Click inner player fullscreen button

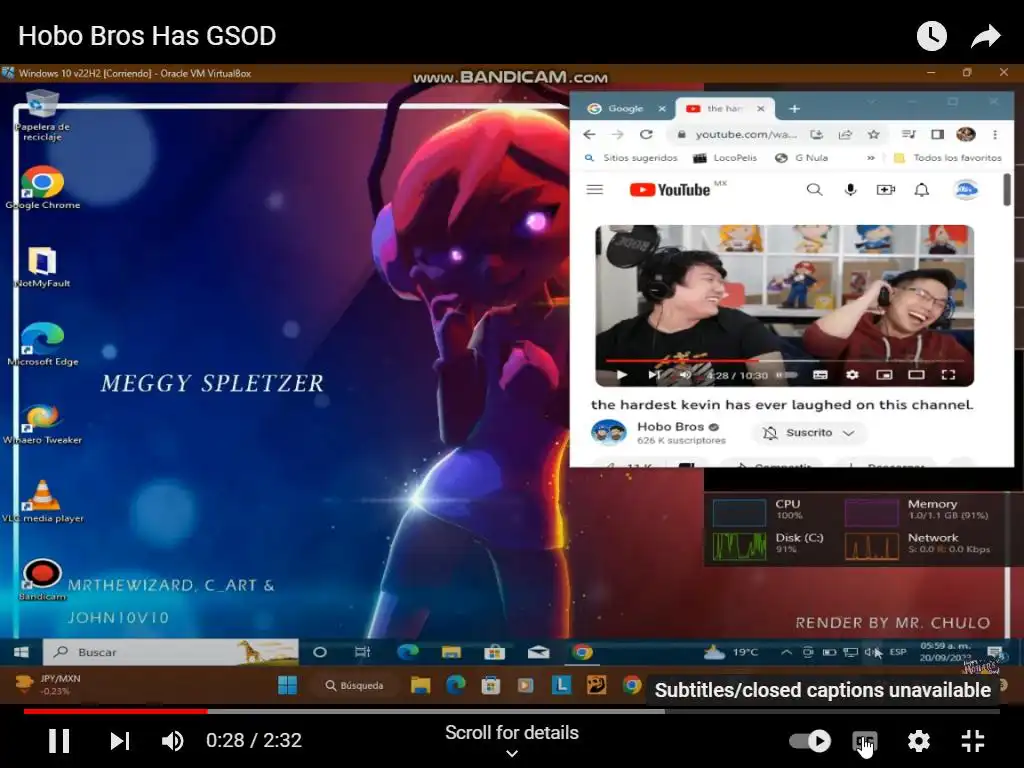click(x=948, y=375)
